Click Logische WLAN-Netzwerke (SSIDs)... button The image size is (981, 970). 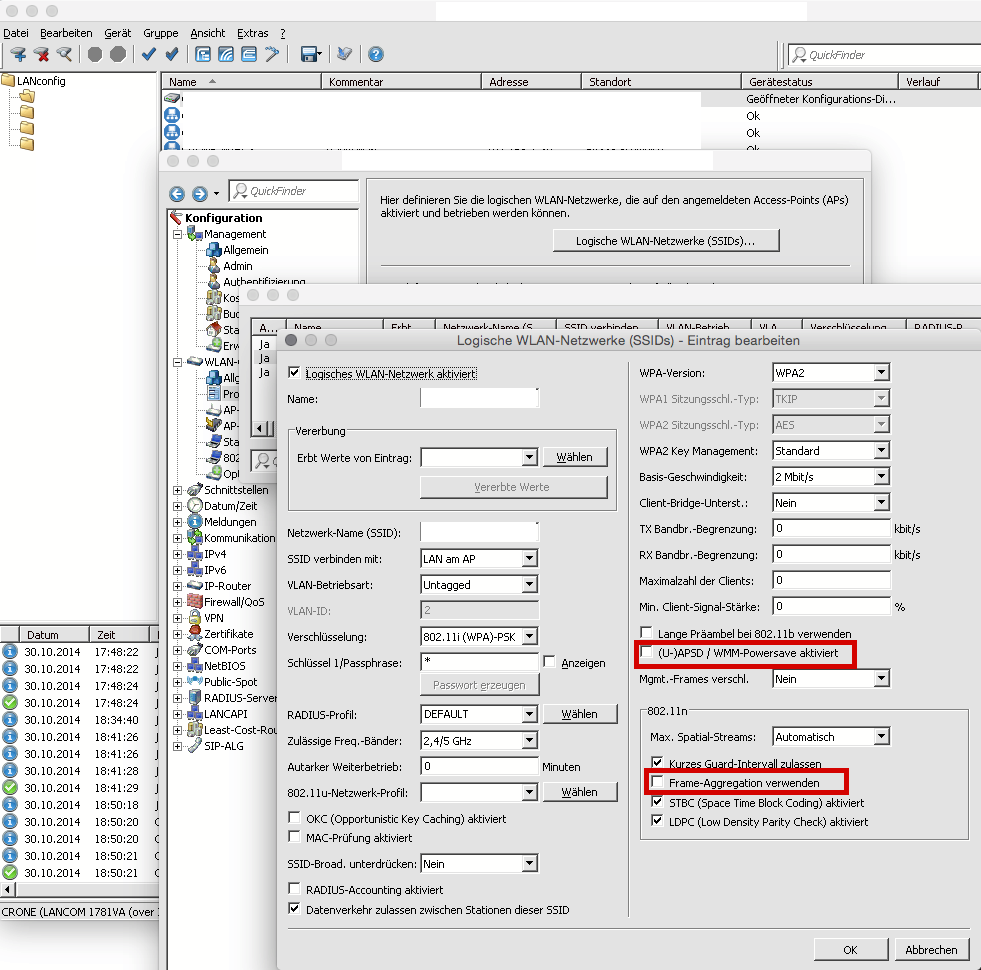pyautogui.click(x=666, y=241)
